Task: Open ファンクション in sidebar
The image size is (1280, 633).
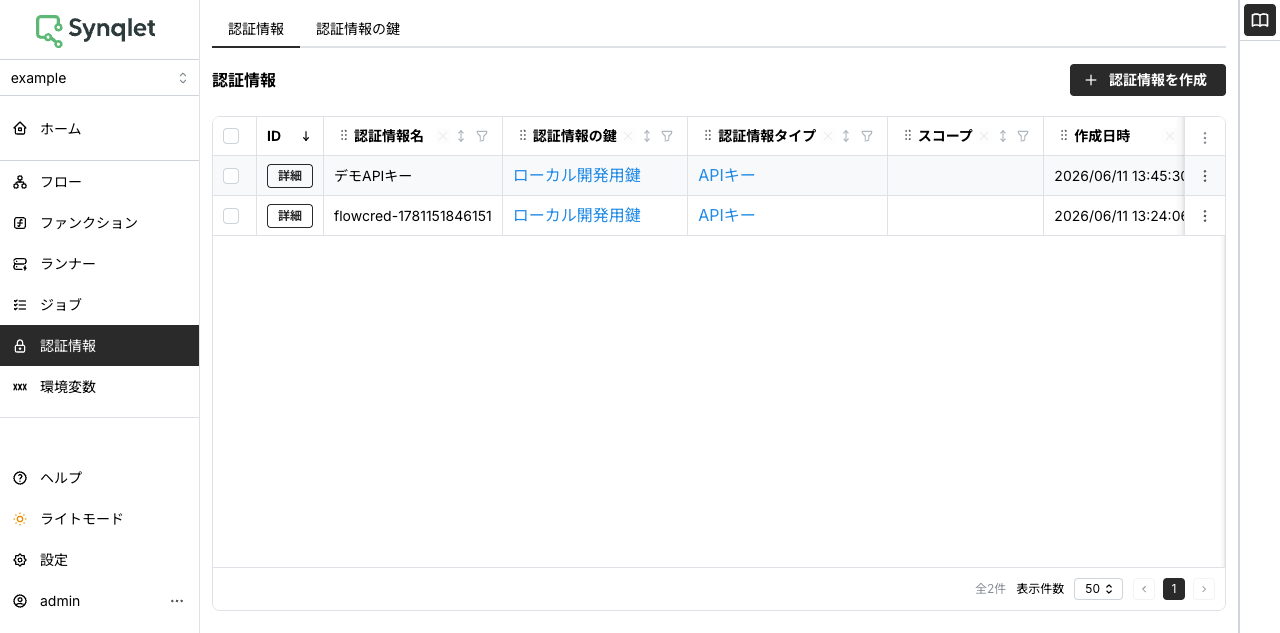Action: pyautogui.click(x=100, y=223)
